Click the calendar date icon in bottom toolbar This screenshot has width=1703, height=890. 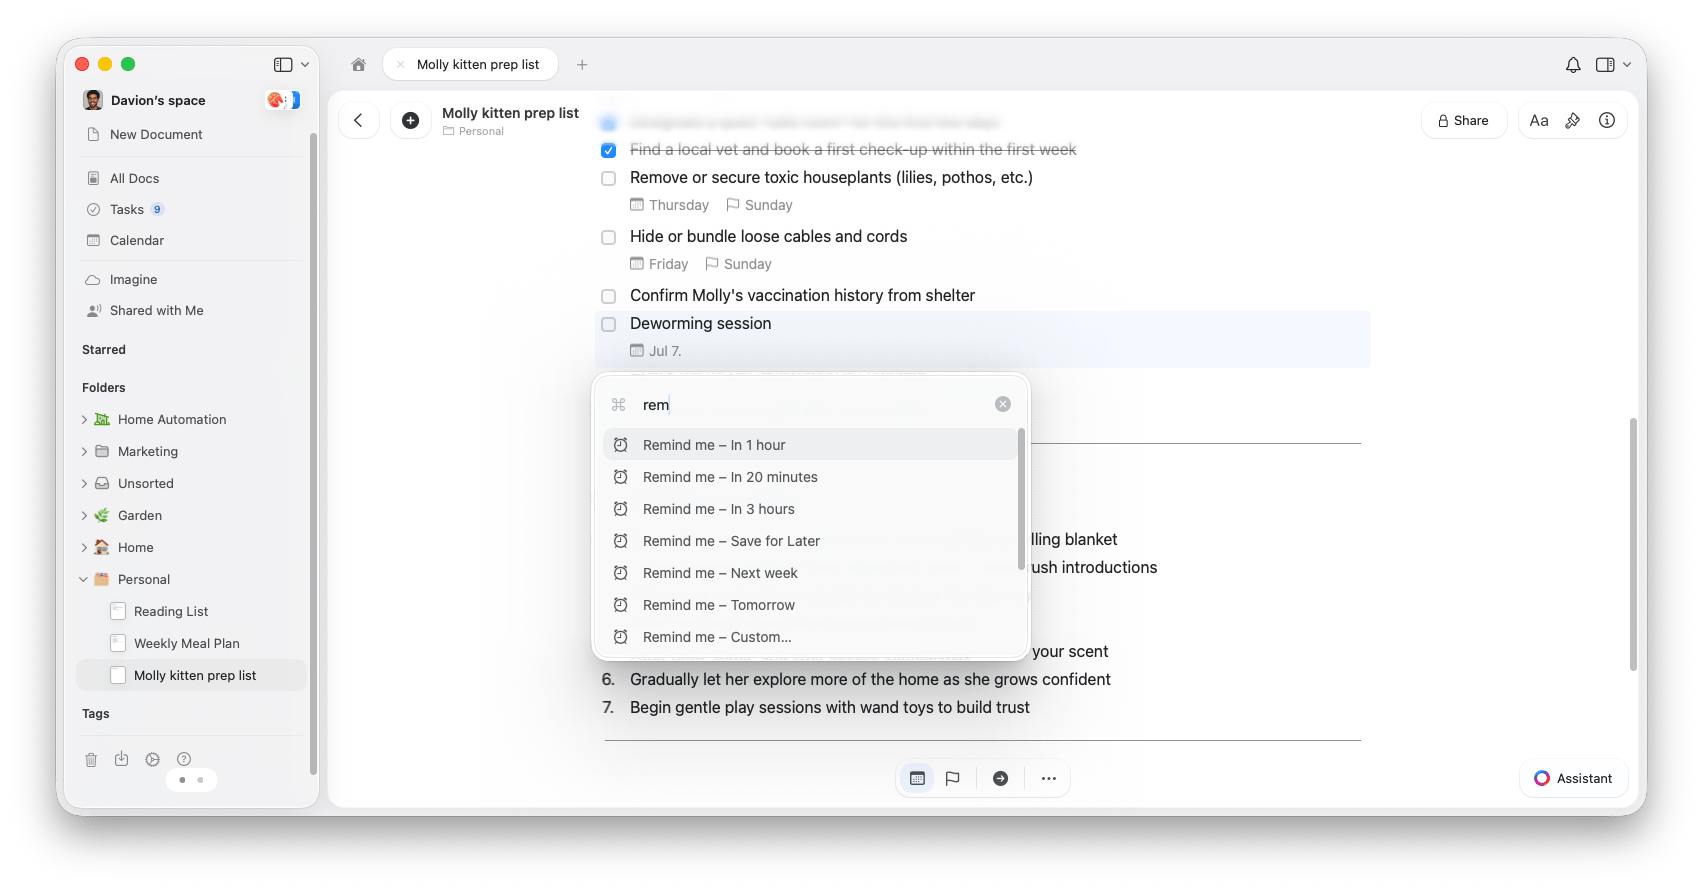tap(917, 778)
